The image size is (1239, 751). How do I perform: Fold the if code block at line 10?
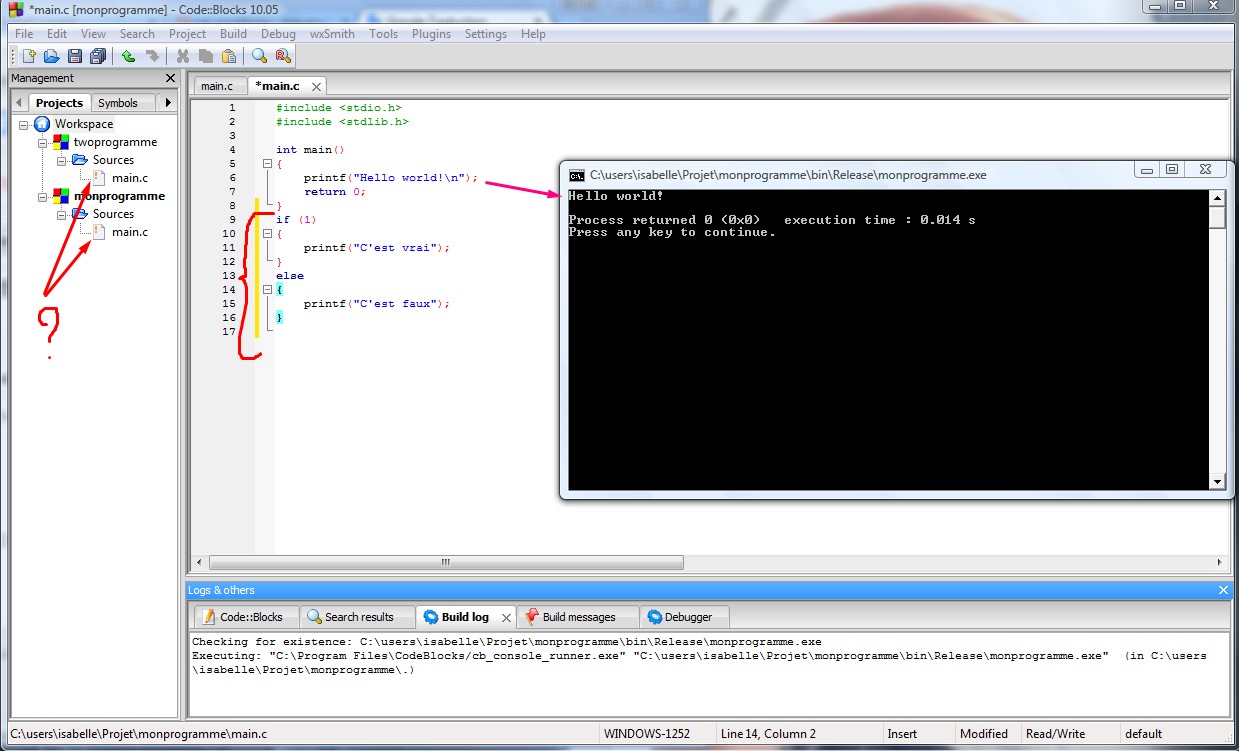point(267,234)
